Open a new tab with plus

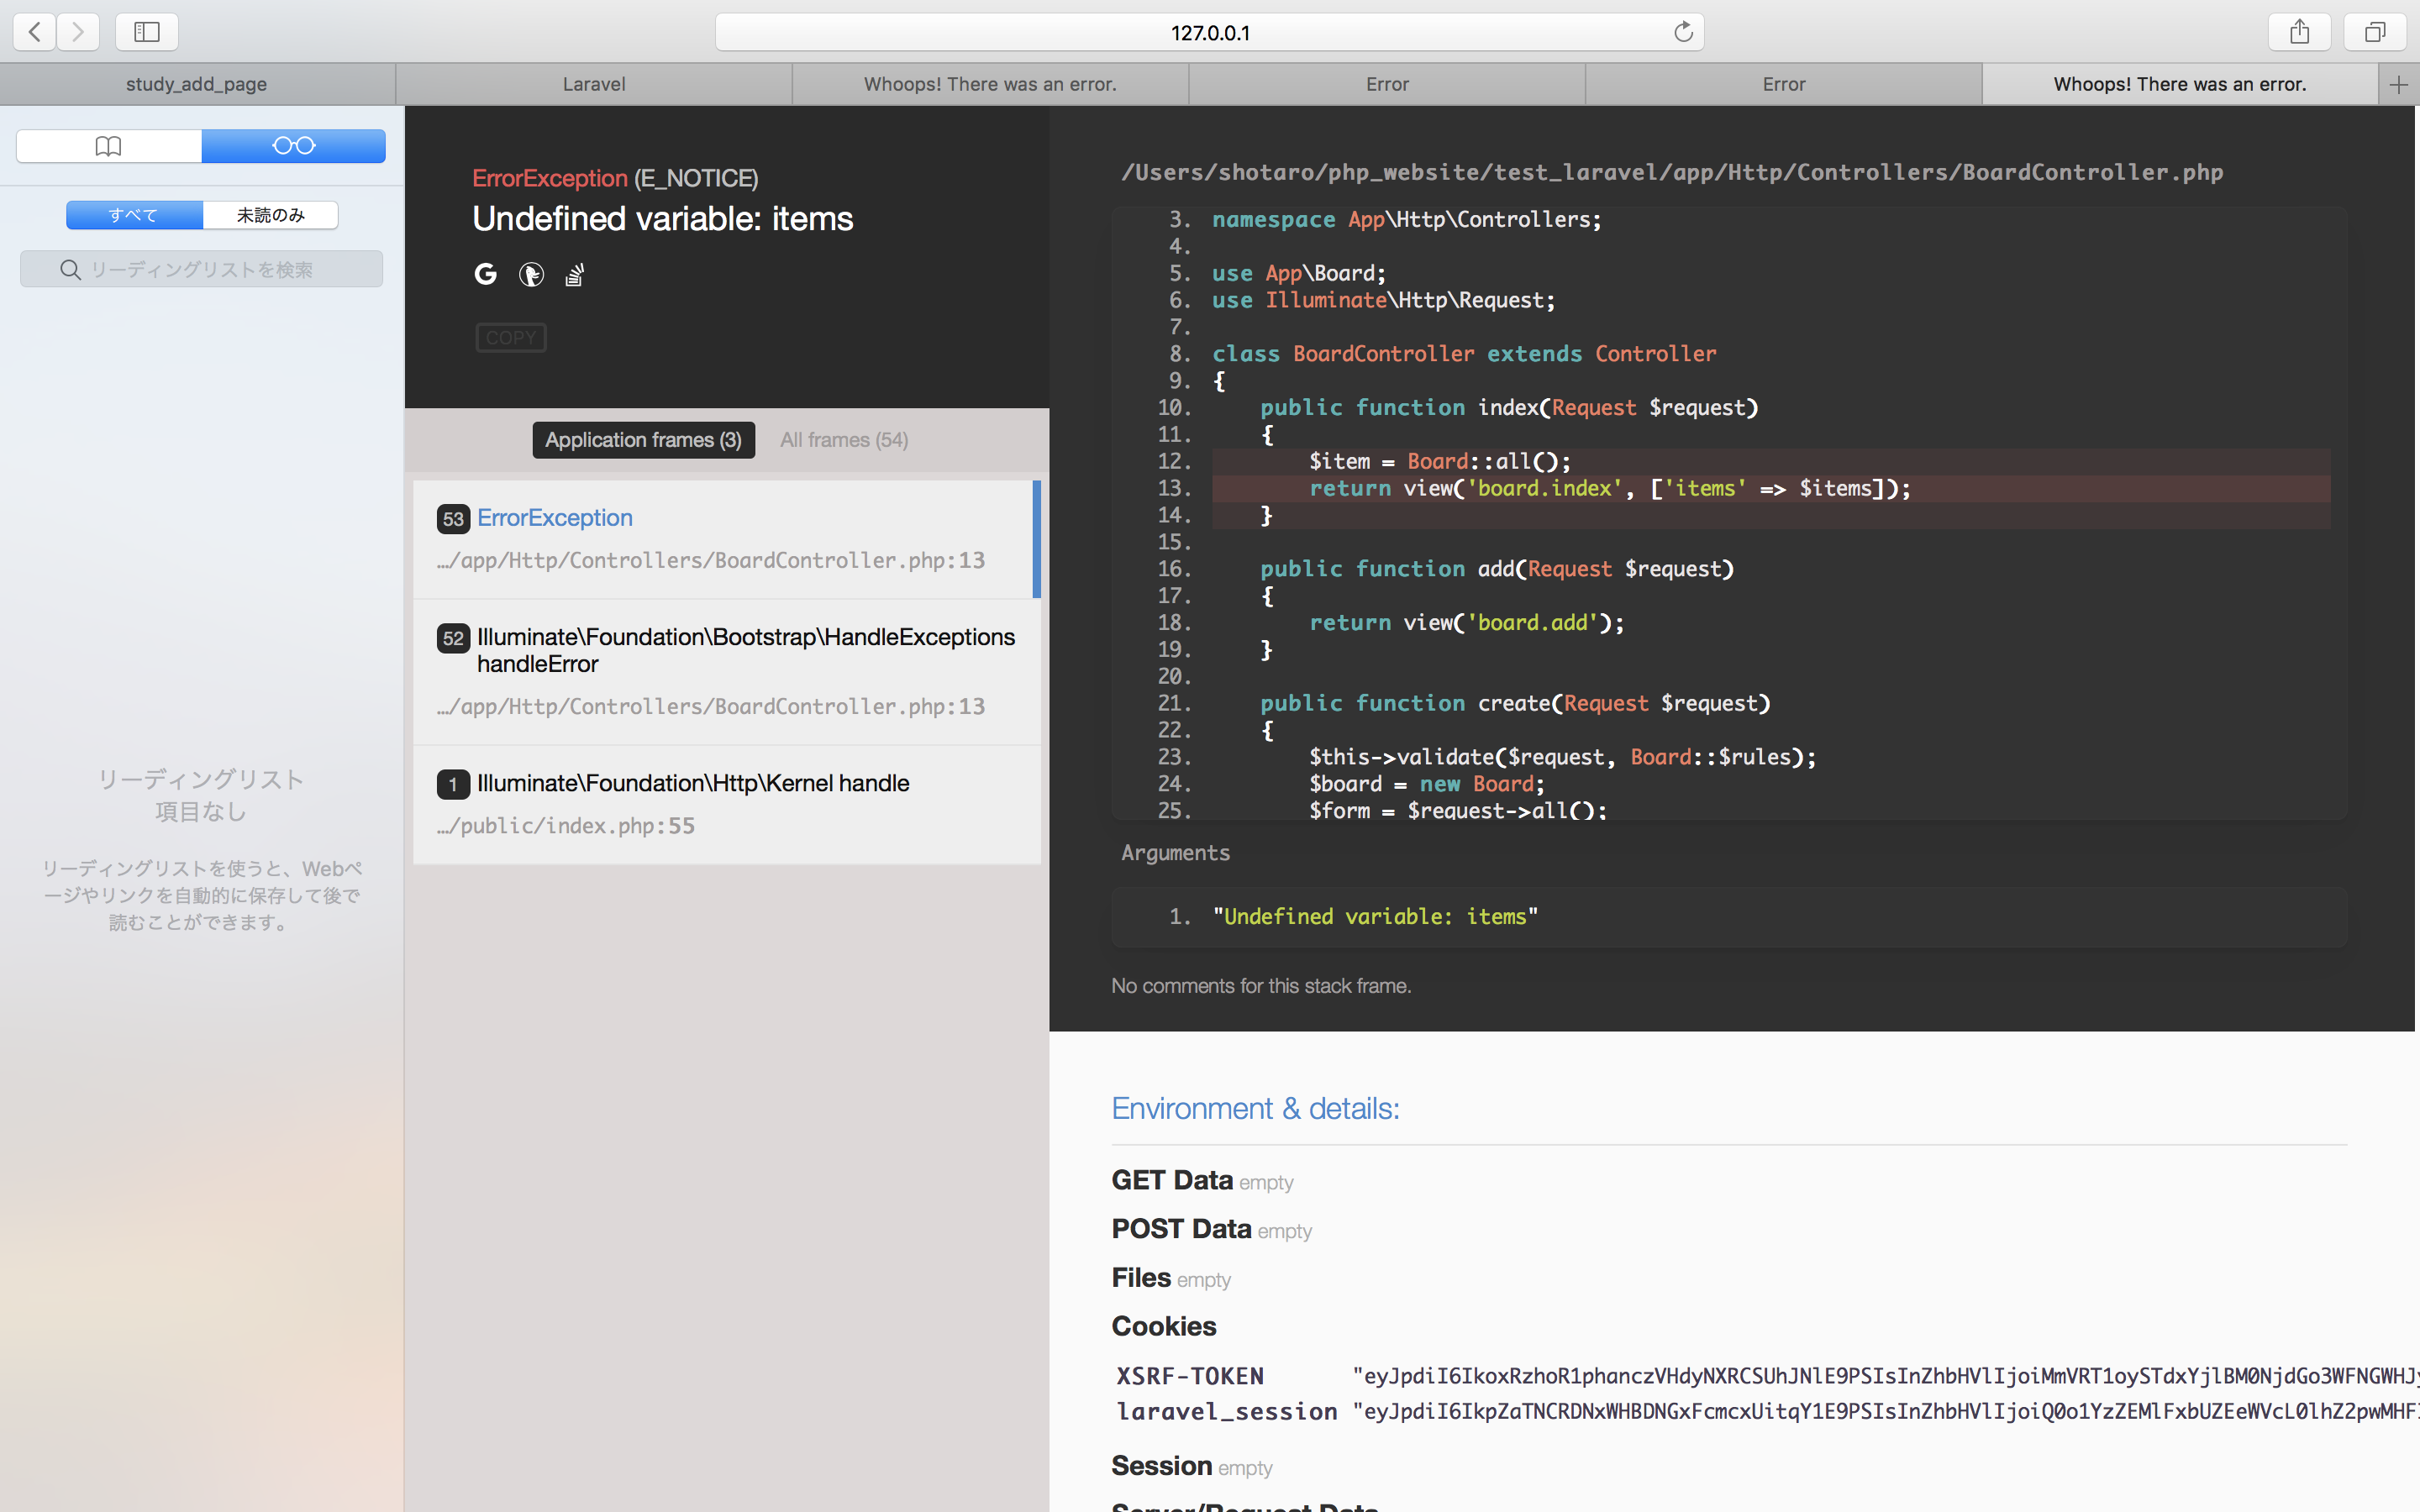[2398, 85]
